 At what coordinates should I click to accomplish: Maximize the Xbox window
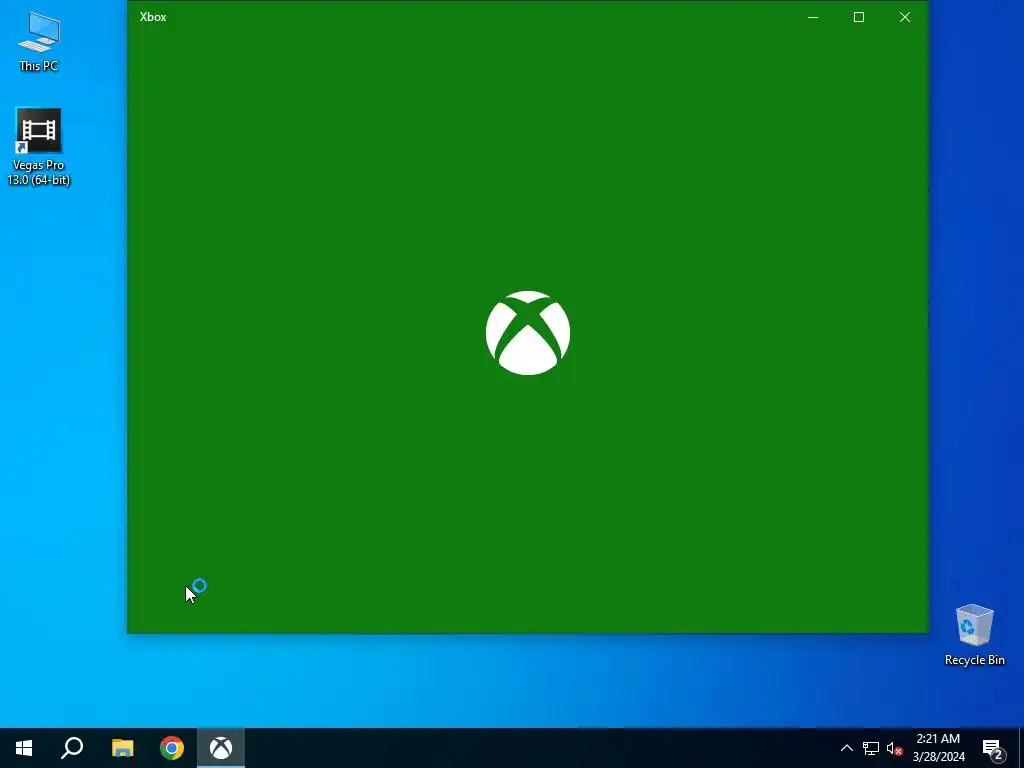(859, 17)
